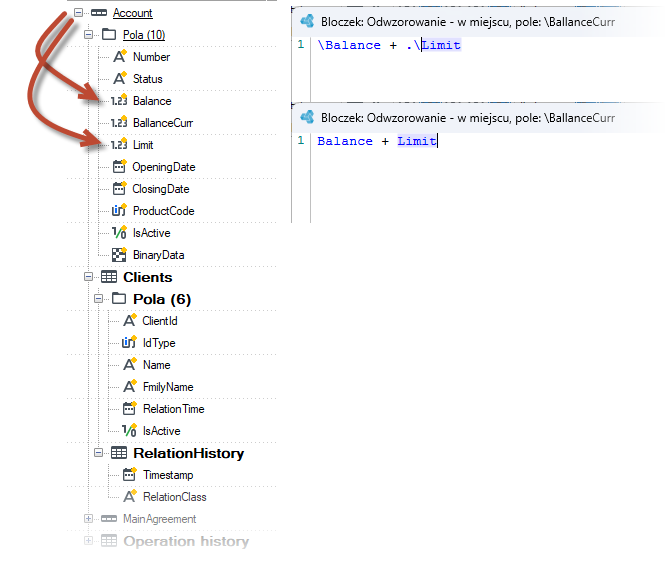Click the dictionary icon beside ProductCode
666x574 pixels.
pos(119,210)
